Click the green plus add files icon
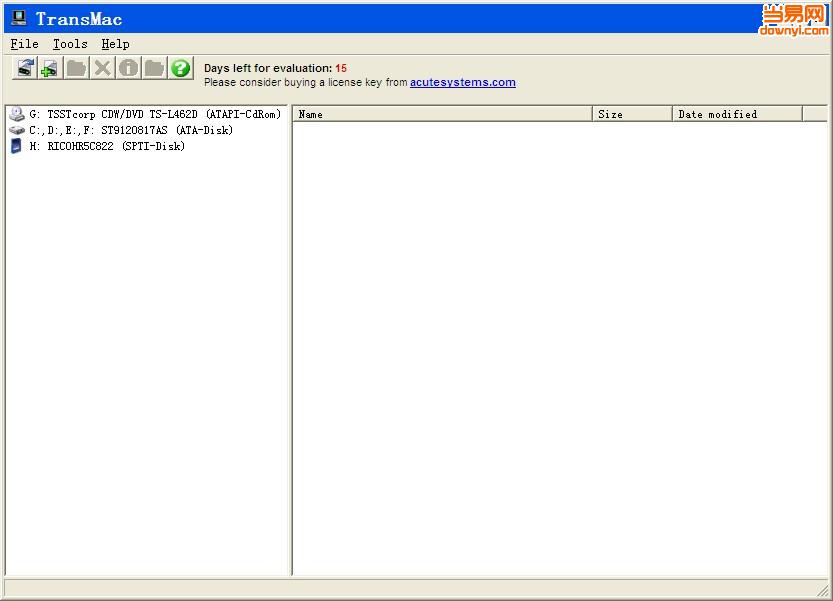The image size is (833, 601). point(50,68)
